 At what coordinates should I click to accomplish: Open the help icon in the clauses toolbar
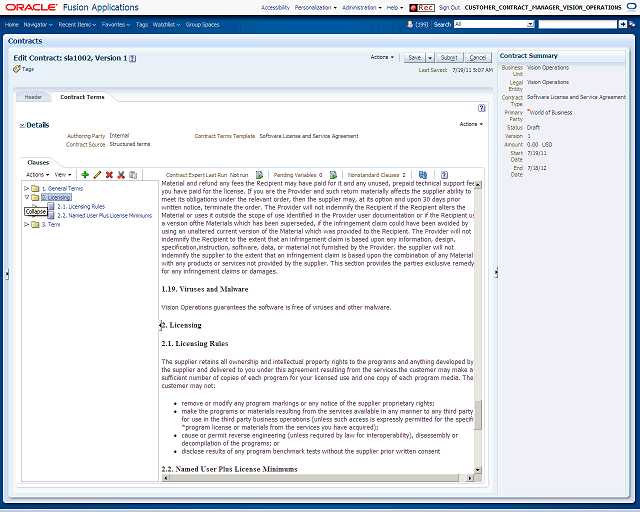(x=444, y=175)
